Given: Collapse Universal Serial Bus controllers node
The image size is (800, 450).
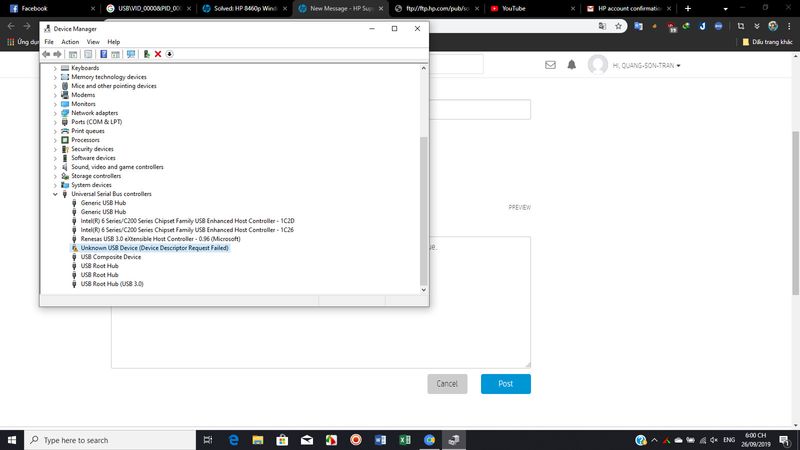Looking at the screenshot, I should coord(55,194).
